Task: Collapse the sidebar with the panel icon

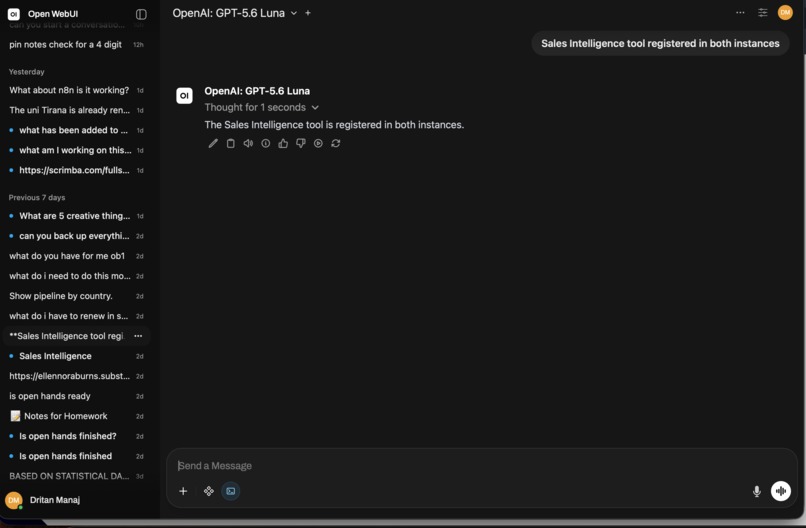Action: (141, 14)
